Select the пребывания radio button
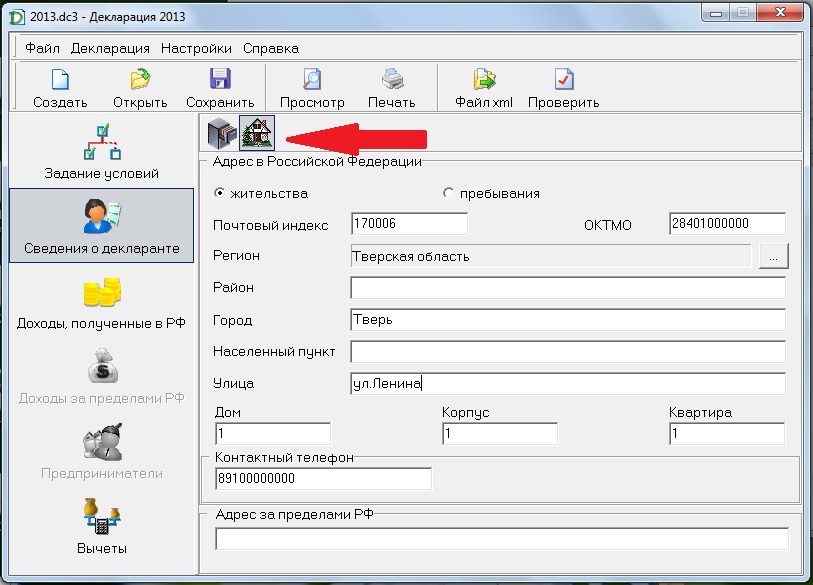Viewport: 813px width, 585px height. pyautogui.click(x=448, y=193)
